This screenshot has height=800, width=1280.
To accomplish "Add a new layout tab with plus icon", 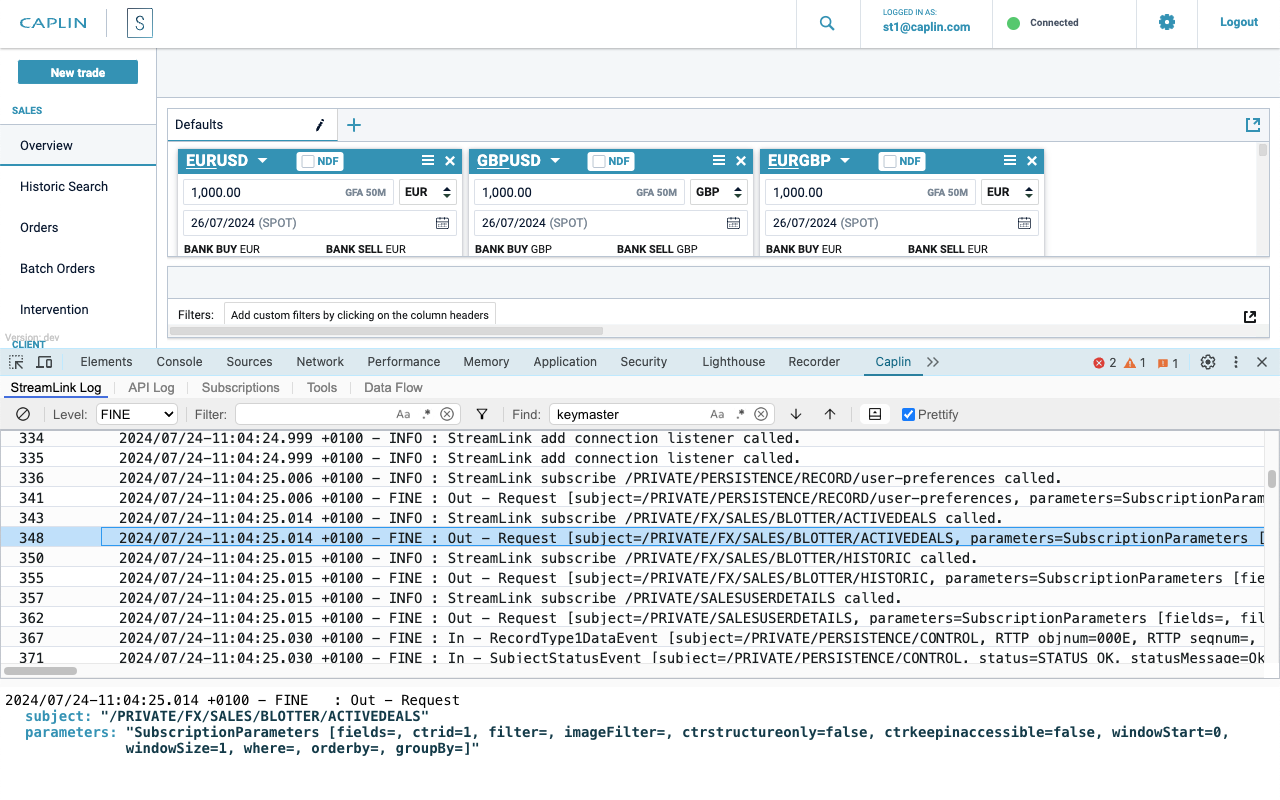I will tap(354, 125).
